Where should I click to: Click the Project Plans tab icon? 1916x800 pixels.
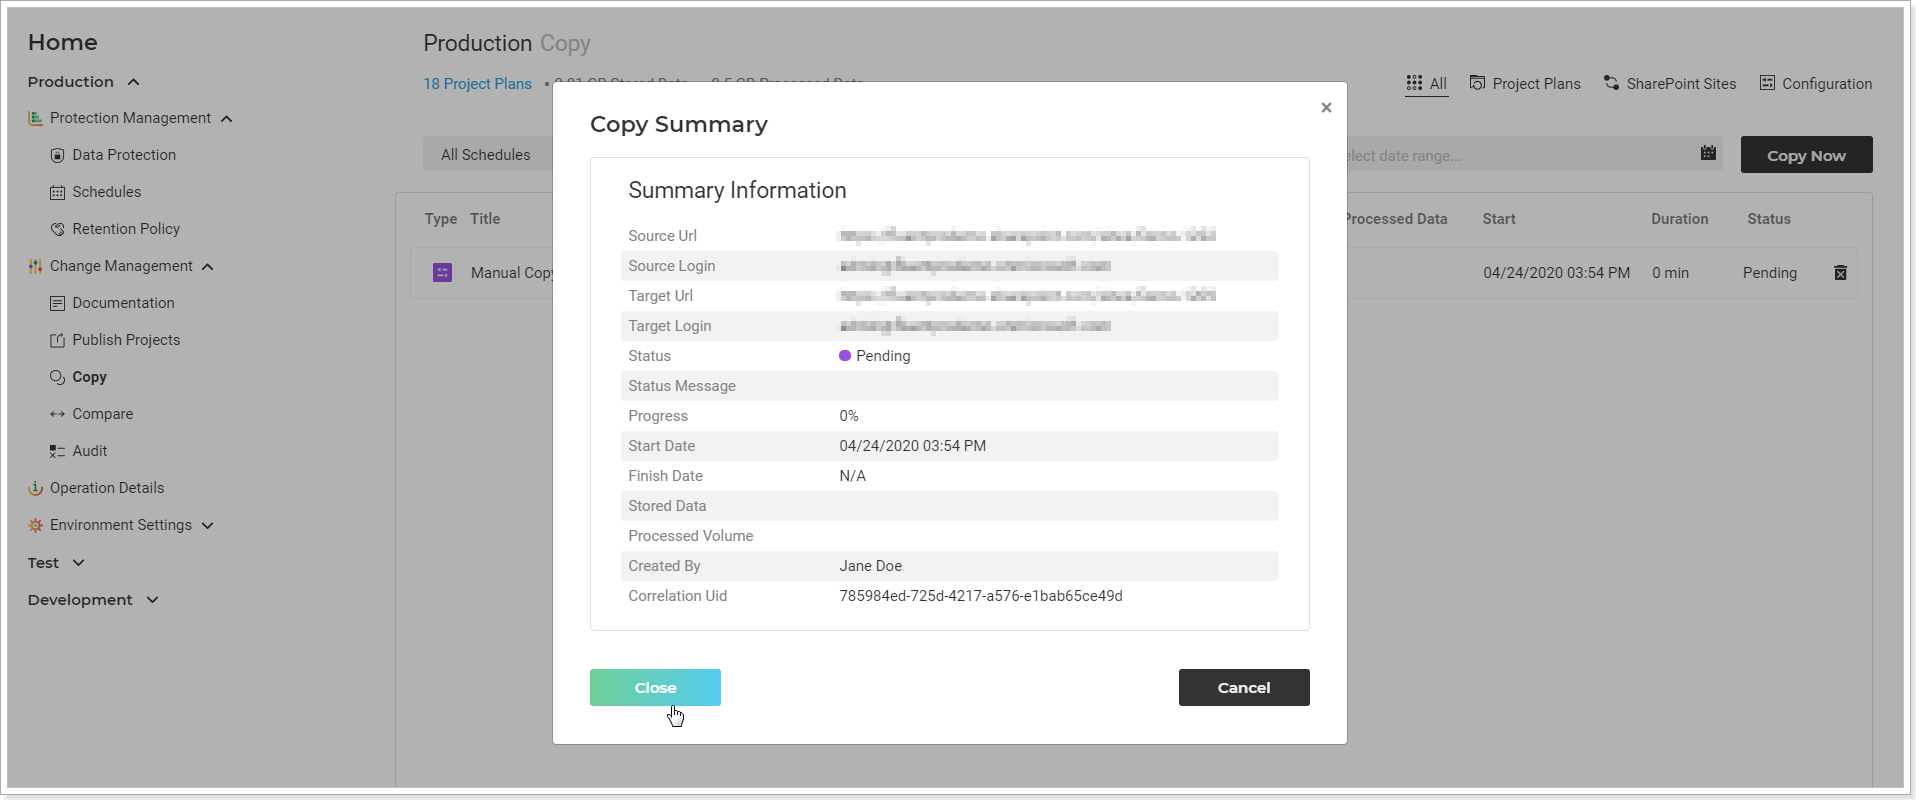click(x=1477, y=83)
